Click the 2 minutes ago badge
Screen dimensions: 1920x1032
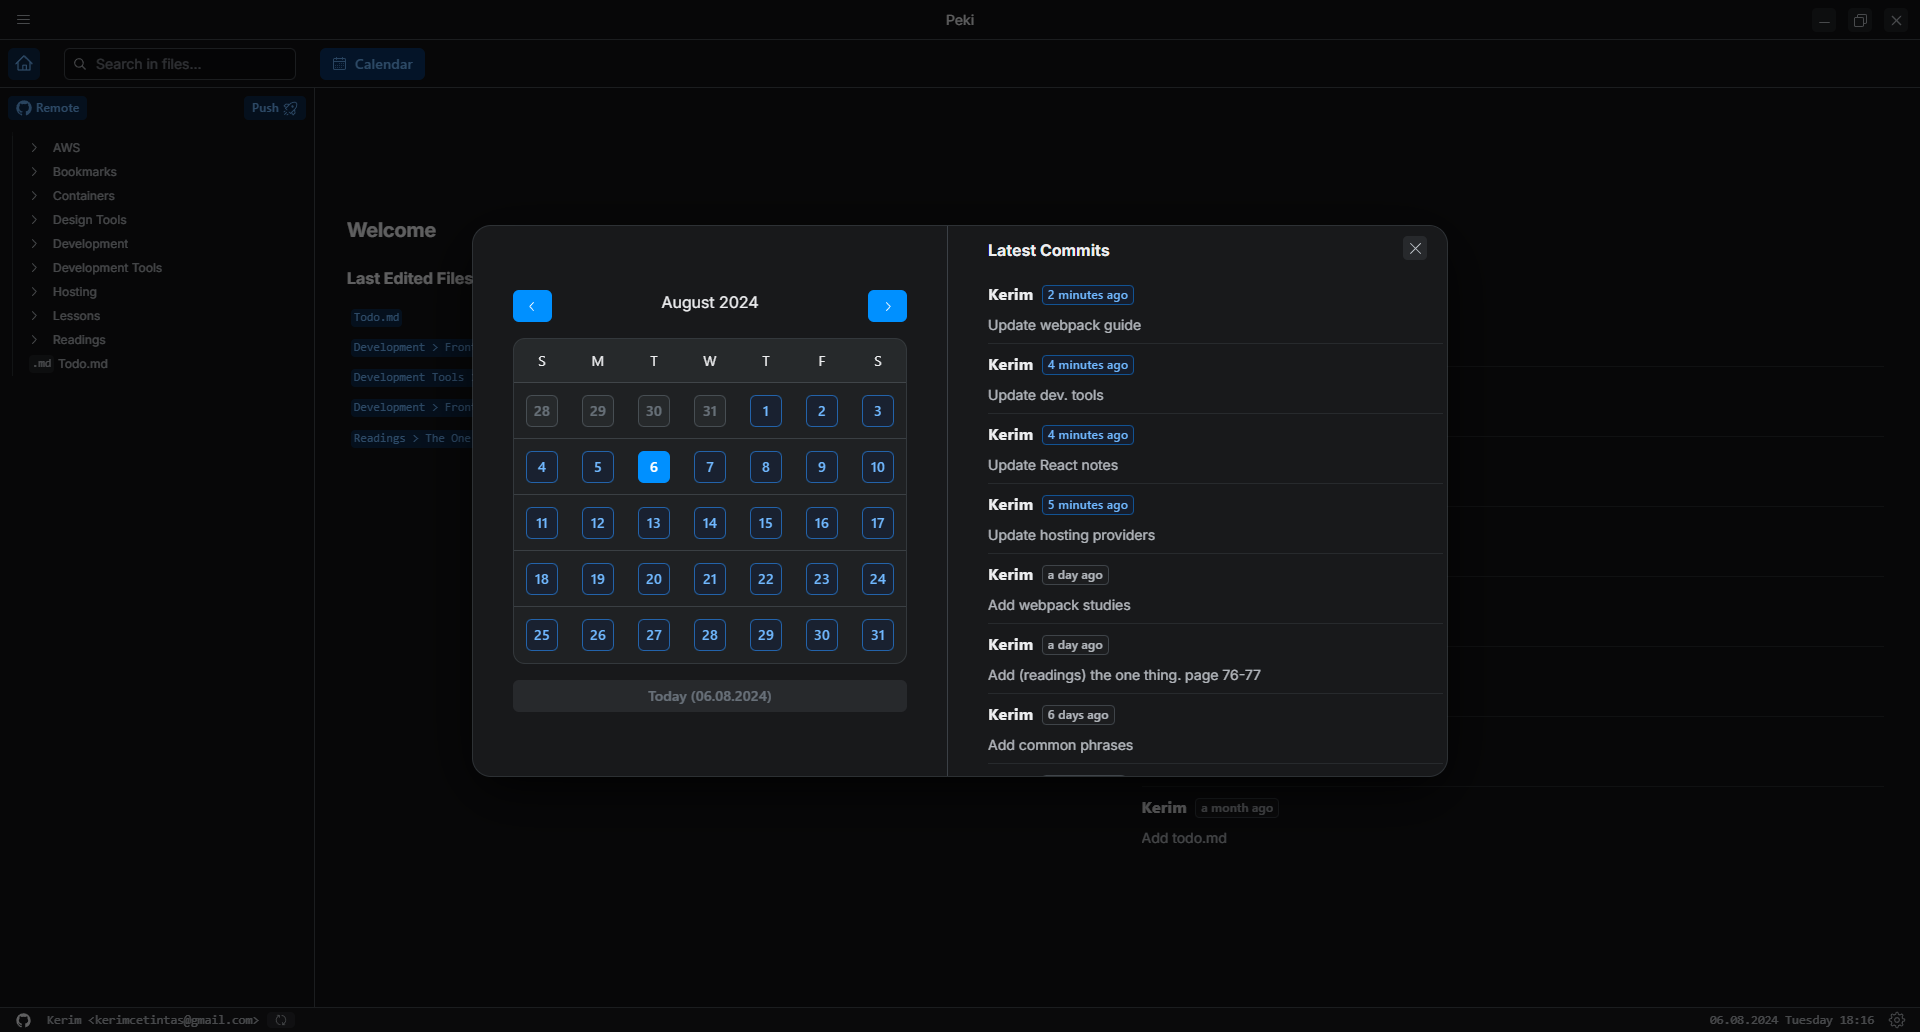click(1088, 295)
